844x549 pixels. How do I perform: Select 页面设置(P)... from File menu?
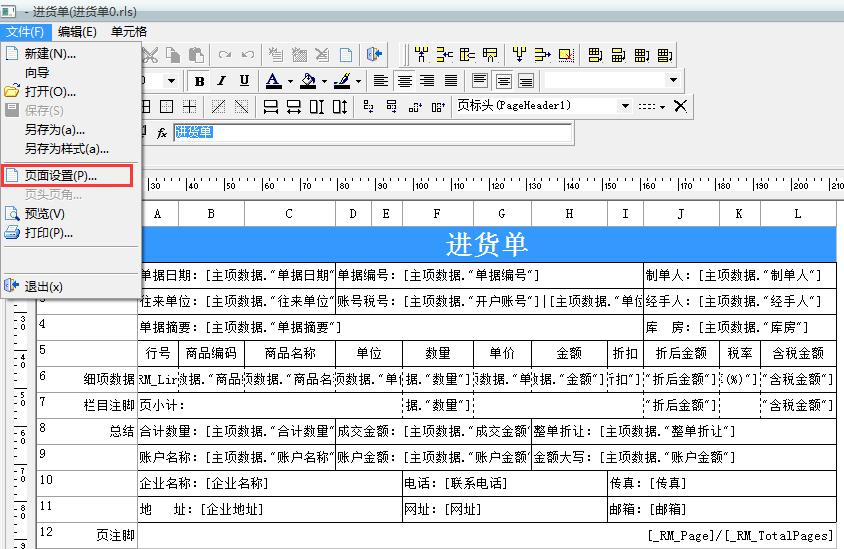(60, 176)
